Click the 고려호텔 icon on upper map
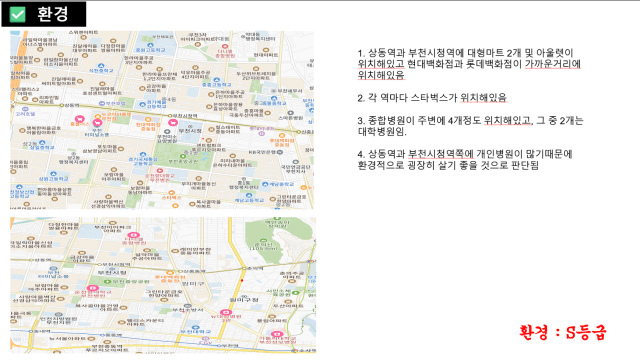This screenshot has height=362, width=640. 25,109
